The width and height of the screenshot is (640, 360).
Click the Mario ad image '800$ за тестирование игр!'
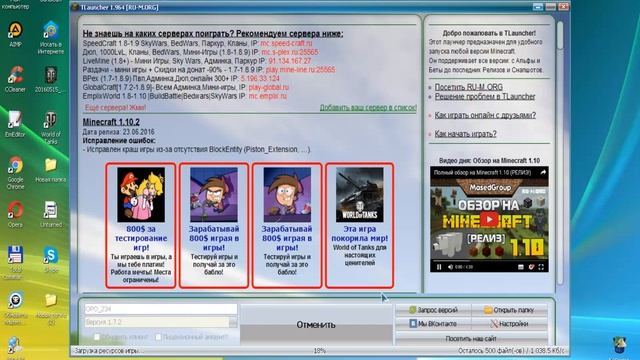point(141,195)
